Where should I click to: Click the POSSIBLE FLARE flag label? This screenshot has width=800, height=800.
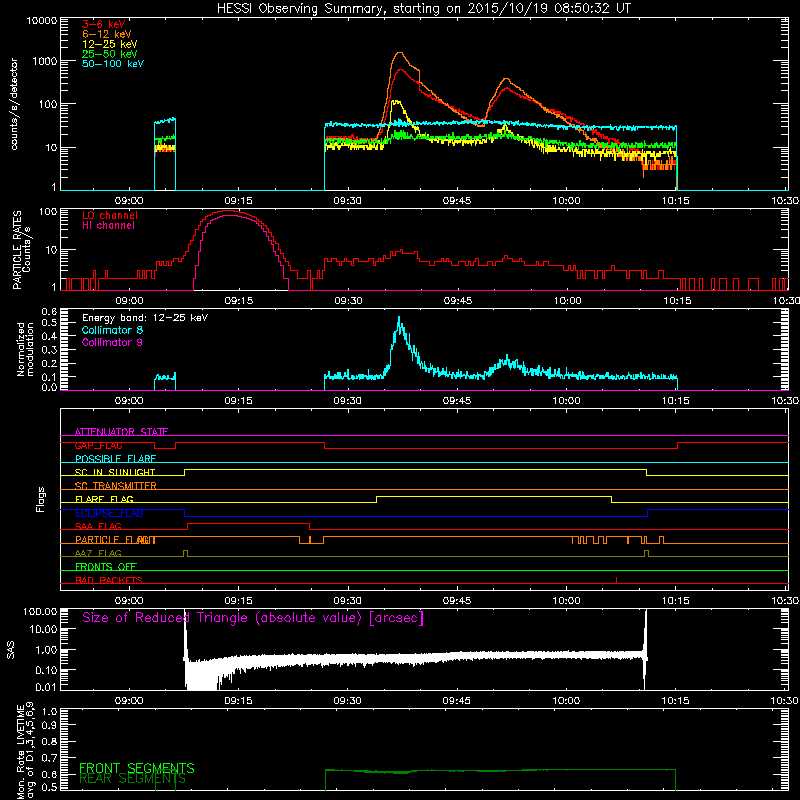(115, 459)
